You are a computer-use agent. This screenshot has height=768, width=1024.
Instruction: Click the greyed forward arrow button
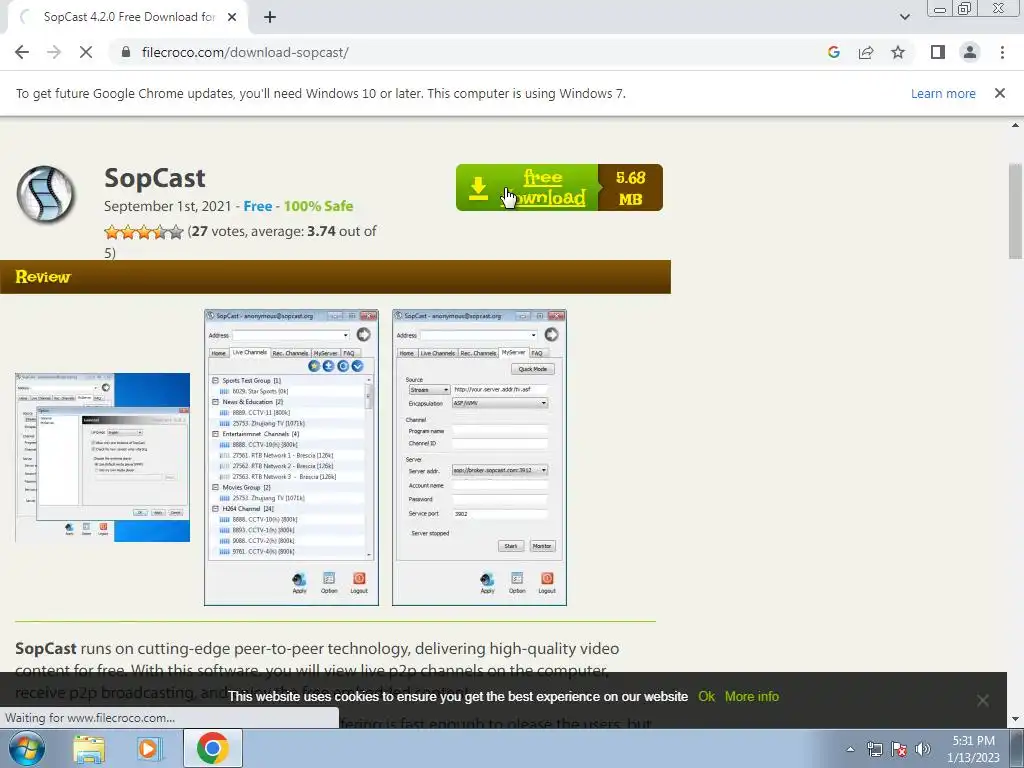(54, 52)
